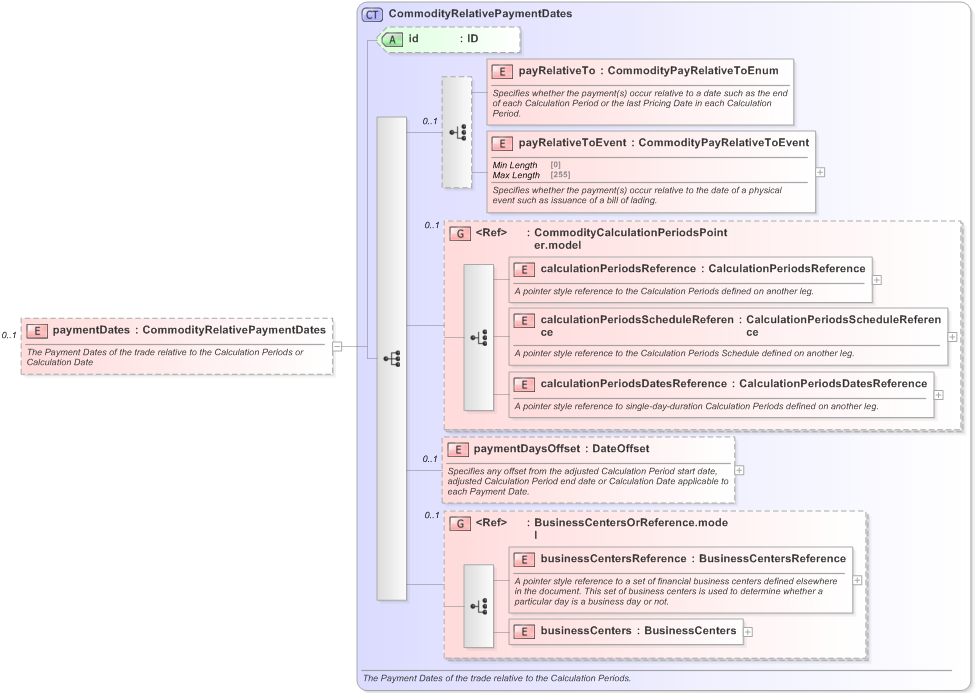This screenshot has height=693, width=975.
Task: Click the E icon of businessCenters
Action: click(x=524, y=631)
